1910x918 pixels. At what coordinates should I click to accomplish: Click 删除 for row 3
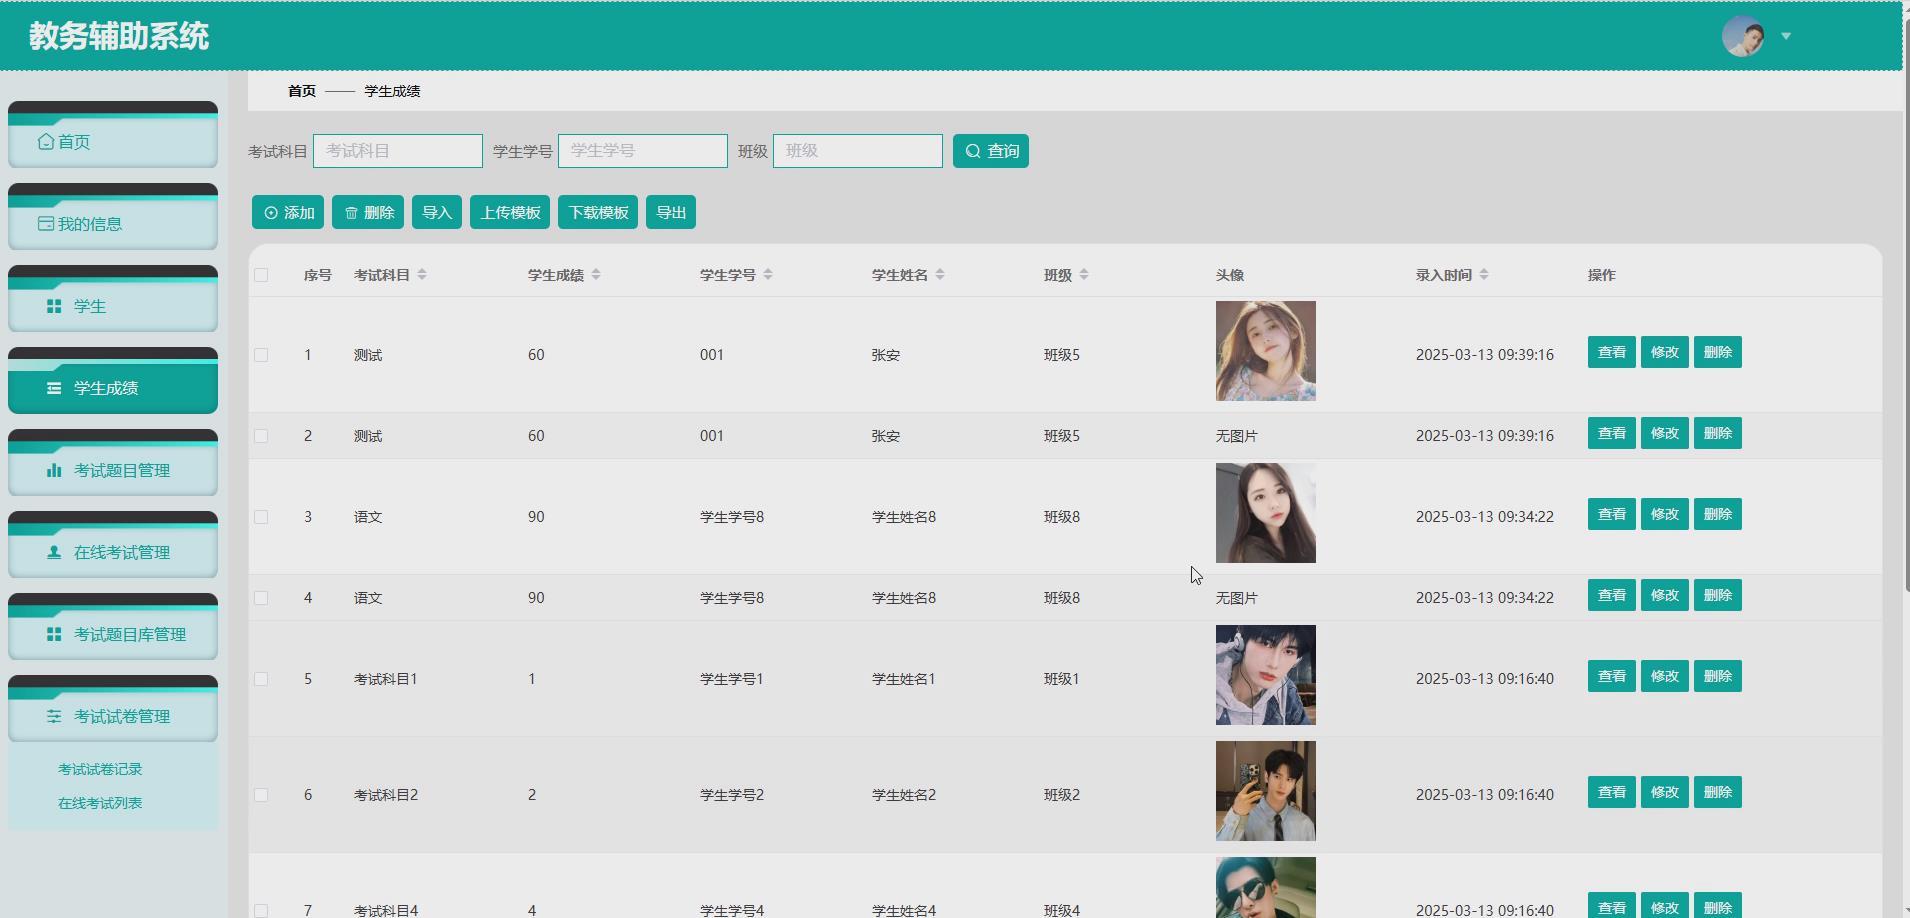[x=1718, y=514]
